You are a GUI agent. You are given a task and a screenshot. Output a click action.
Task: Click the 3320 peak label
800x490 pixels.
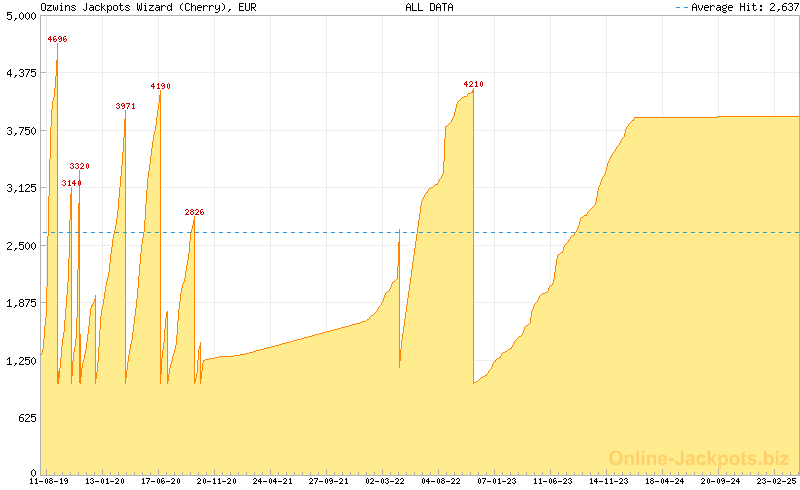(80, 165)
